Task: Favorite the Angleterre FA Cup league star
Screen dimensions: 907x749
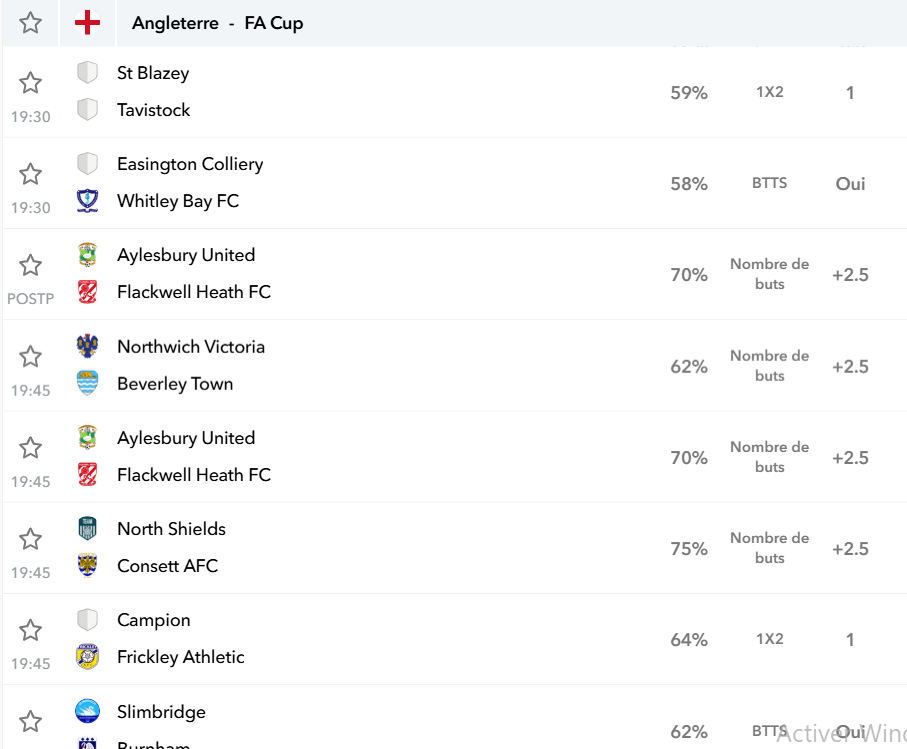Action: tap(30, 23)
